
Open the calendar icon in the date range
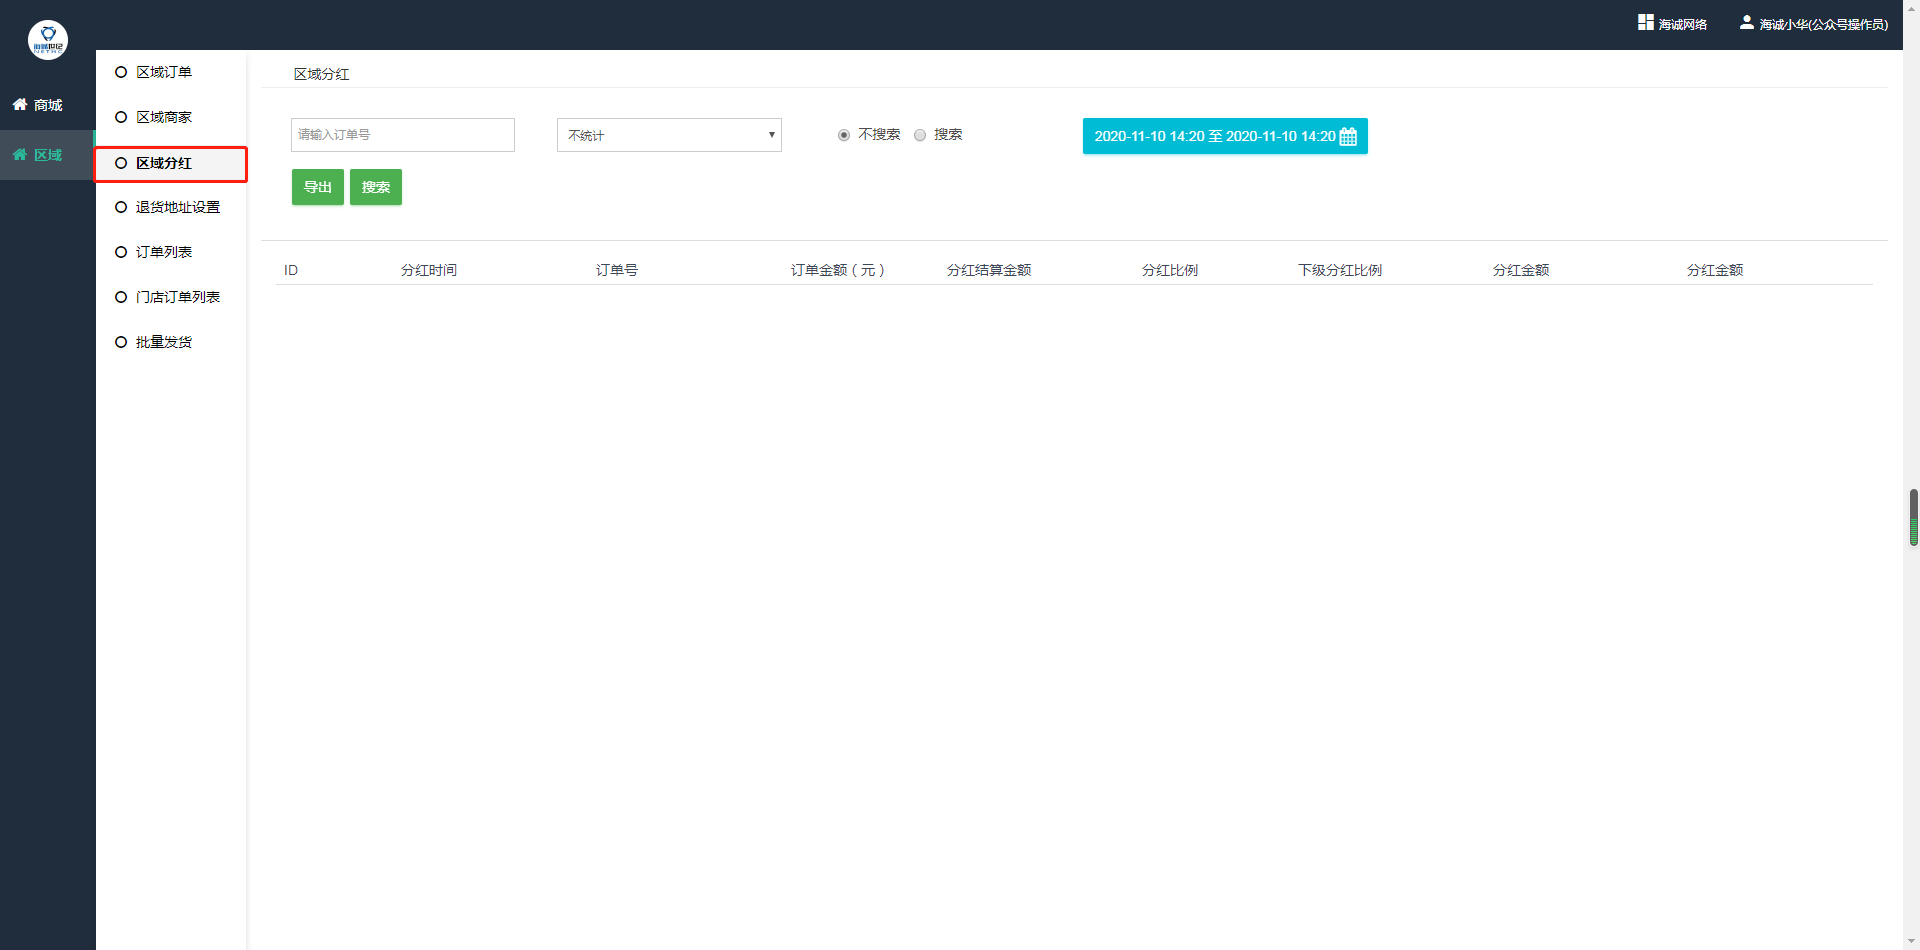pyautogui.click(x=1348, y=136)
